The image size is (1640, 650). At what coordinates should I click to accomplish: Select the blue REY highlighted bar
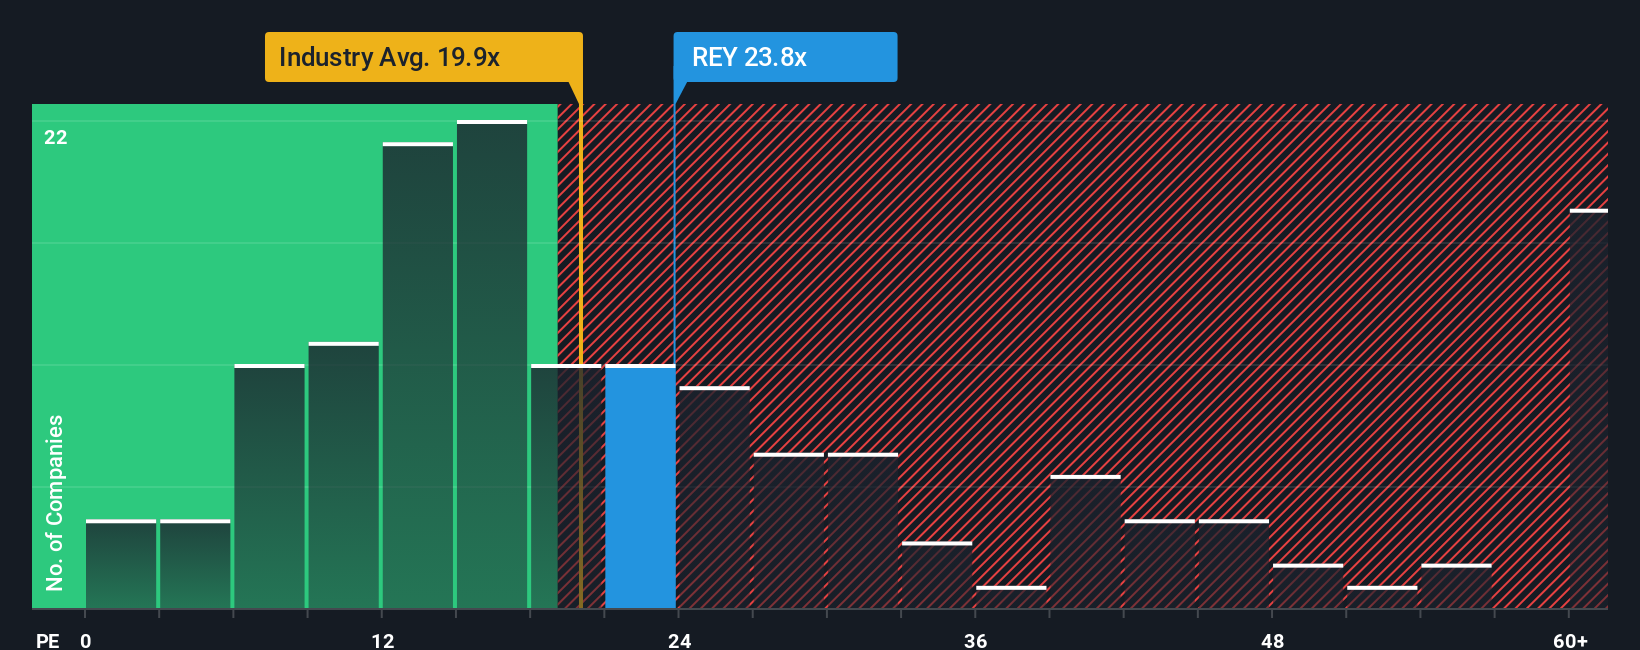click(x=640, y=486)
